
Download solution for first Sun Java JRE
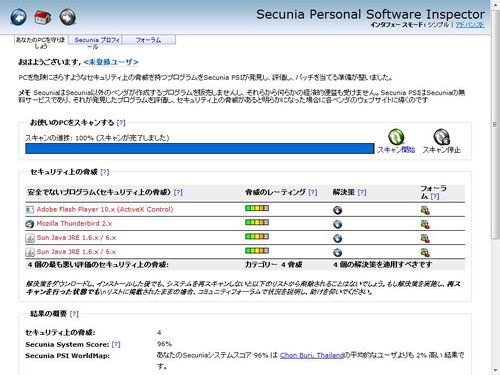pyautogui.click(x=337, y=238)
